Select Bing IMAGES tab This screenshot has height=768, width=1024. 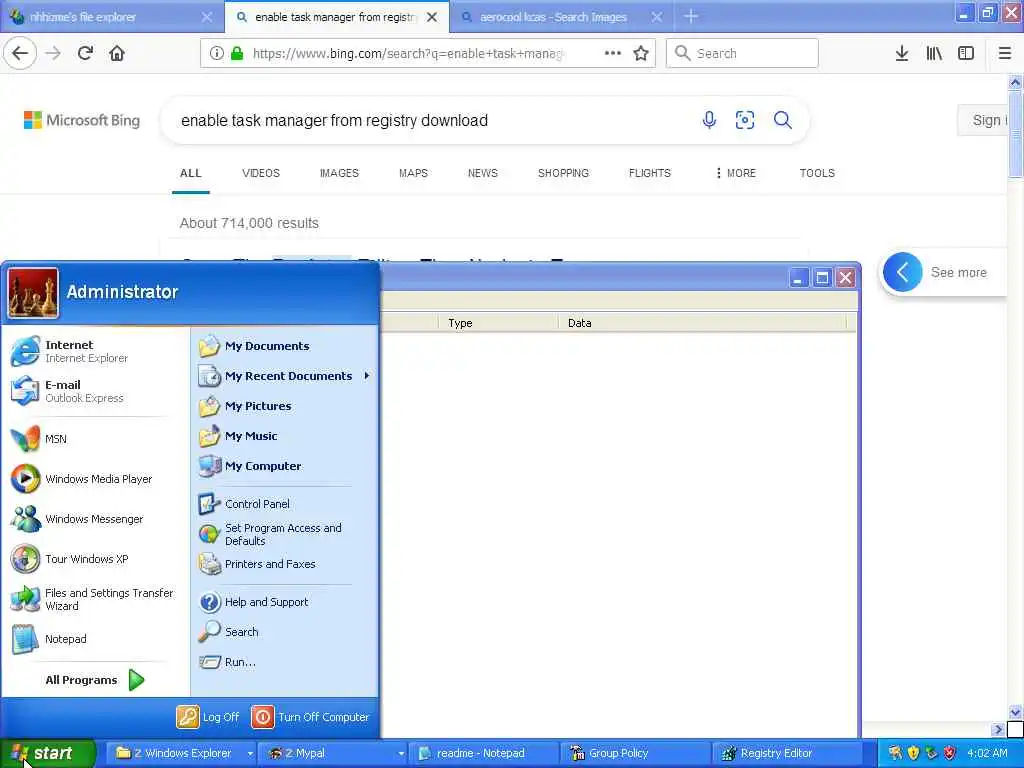(x=339, y=173)
